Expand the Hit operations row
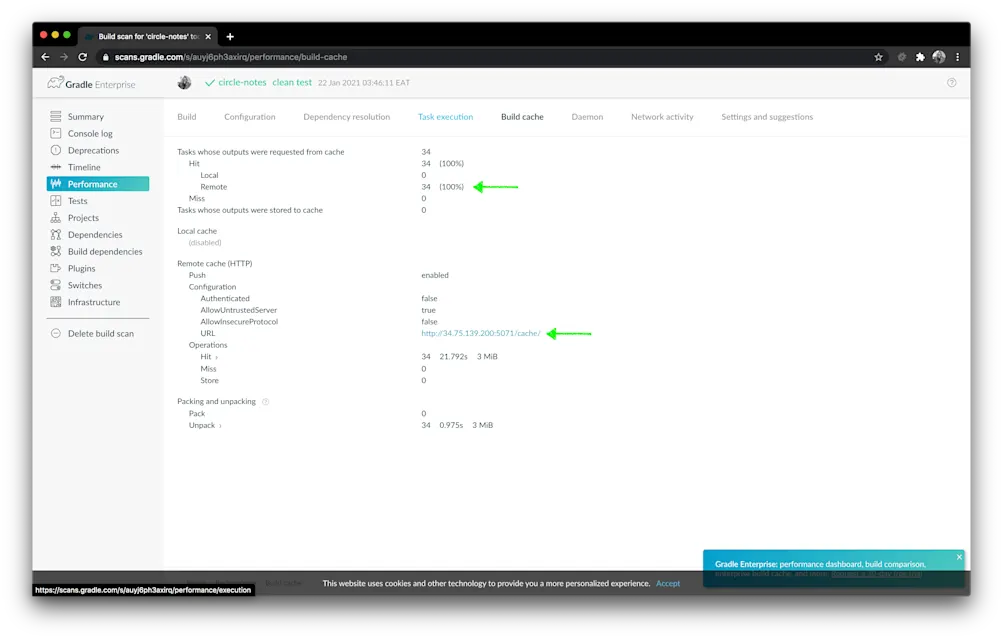Image resolution: width=1003 pixels, height=639 pixels. 211,356
